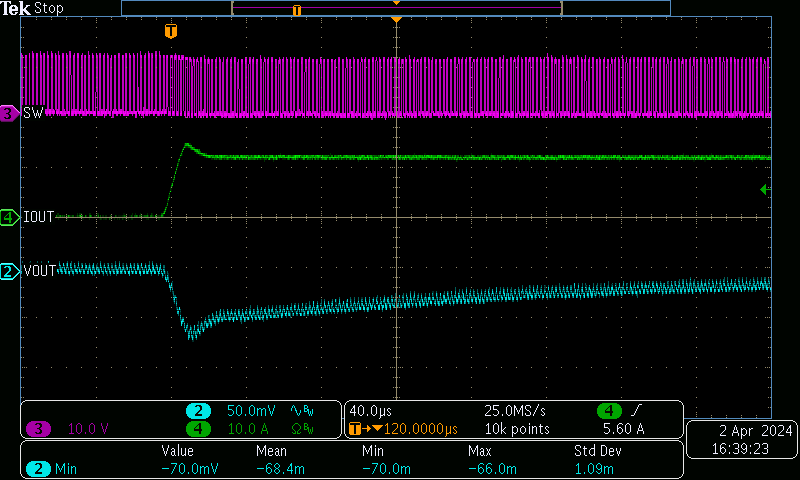The width and height of the screenshot is (800, 480).
Task: Click the channel 4 IOUT waveform marker
Action: tap(10, 216)
